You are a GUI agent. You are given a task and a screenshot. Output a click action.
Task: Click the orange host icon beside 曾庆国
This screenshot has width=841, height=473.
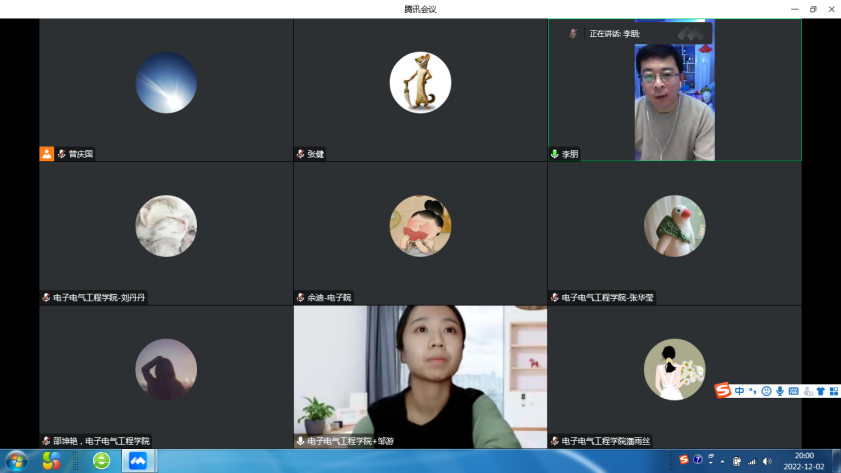tap(46, 154)
